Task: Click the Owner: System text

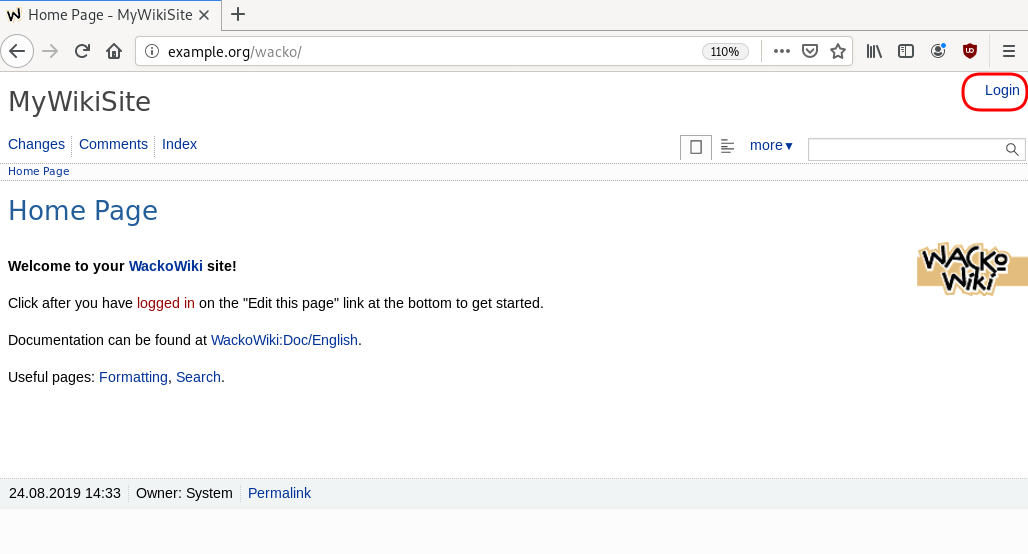Action: point(184,493)
